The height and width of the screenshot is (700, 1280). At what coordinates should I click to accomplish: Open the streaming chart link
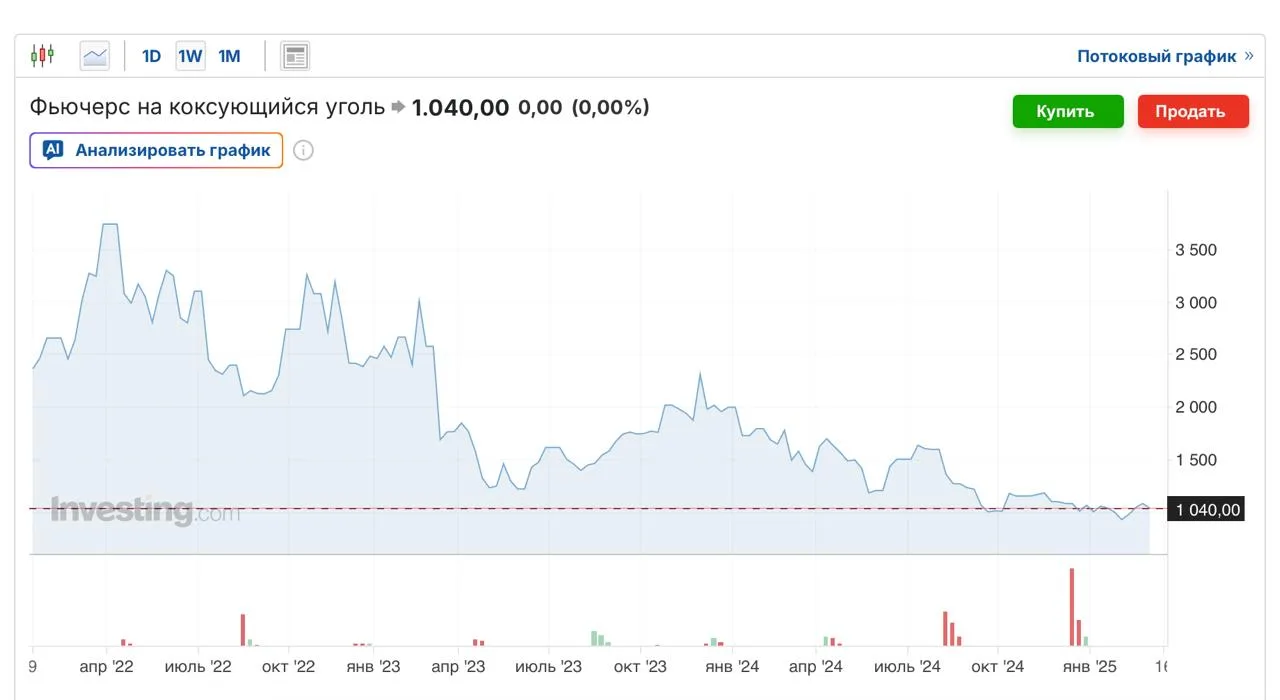click(1156, 56)
